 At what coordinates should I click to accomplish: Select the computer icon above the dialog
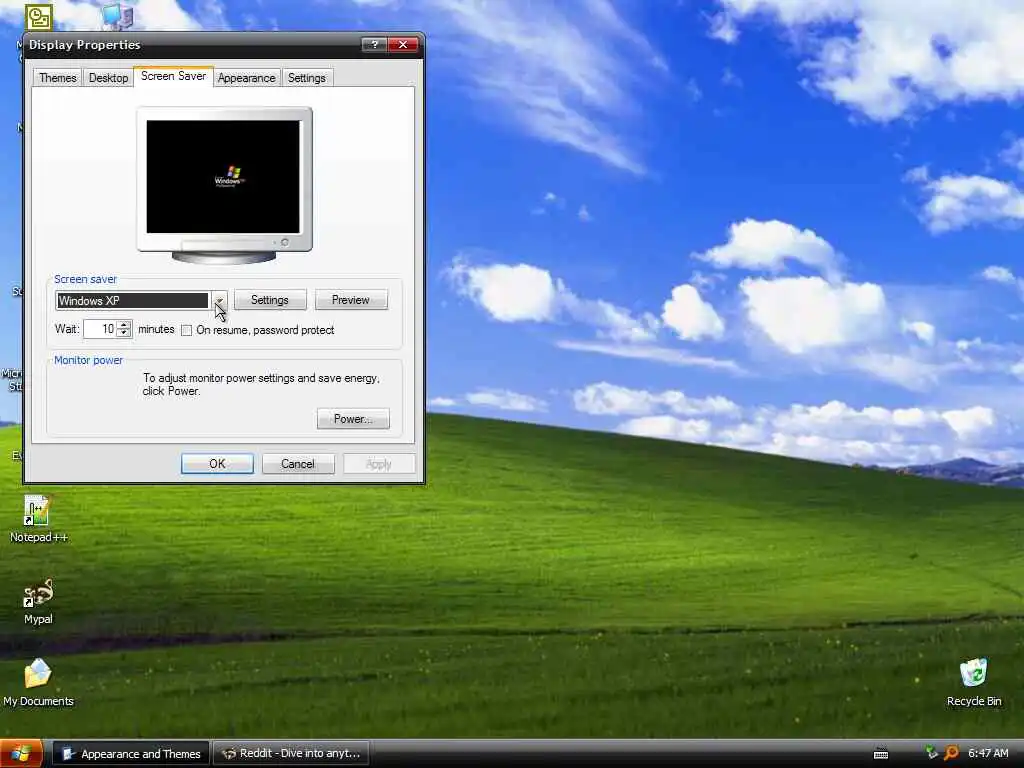pyautogui.click(x=118, y=16)
